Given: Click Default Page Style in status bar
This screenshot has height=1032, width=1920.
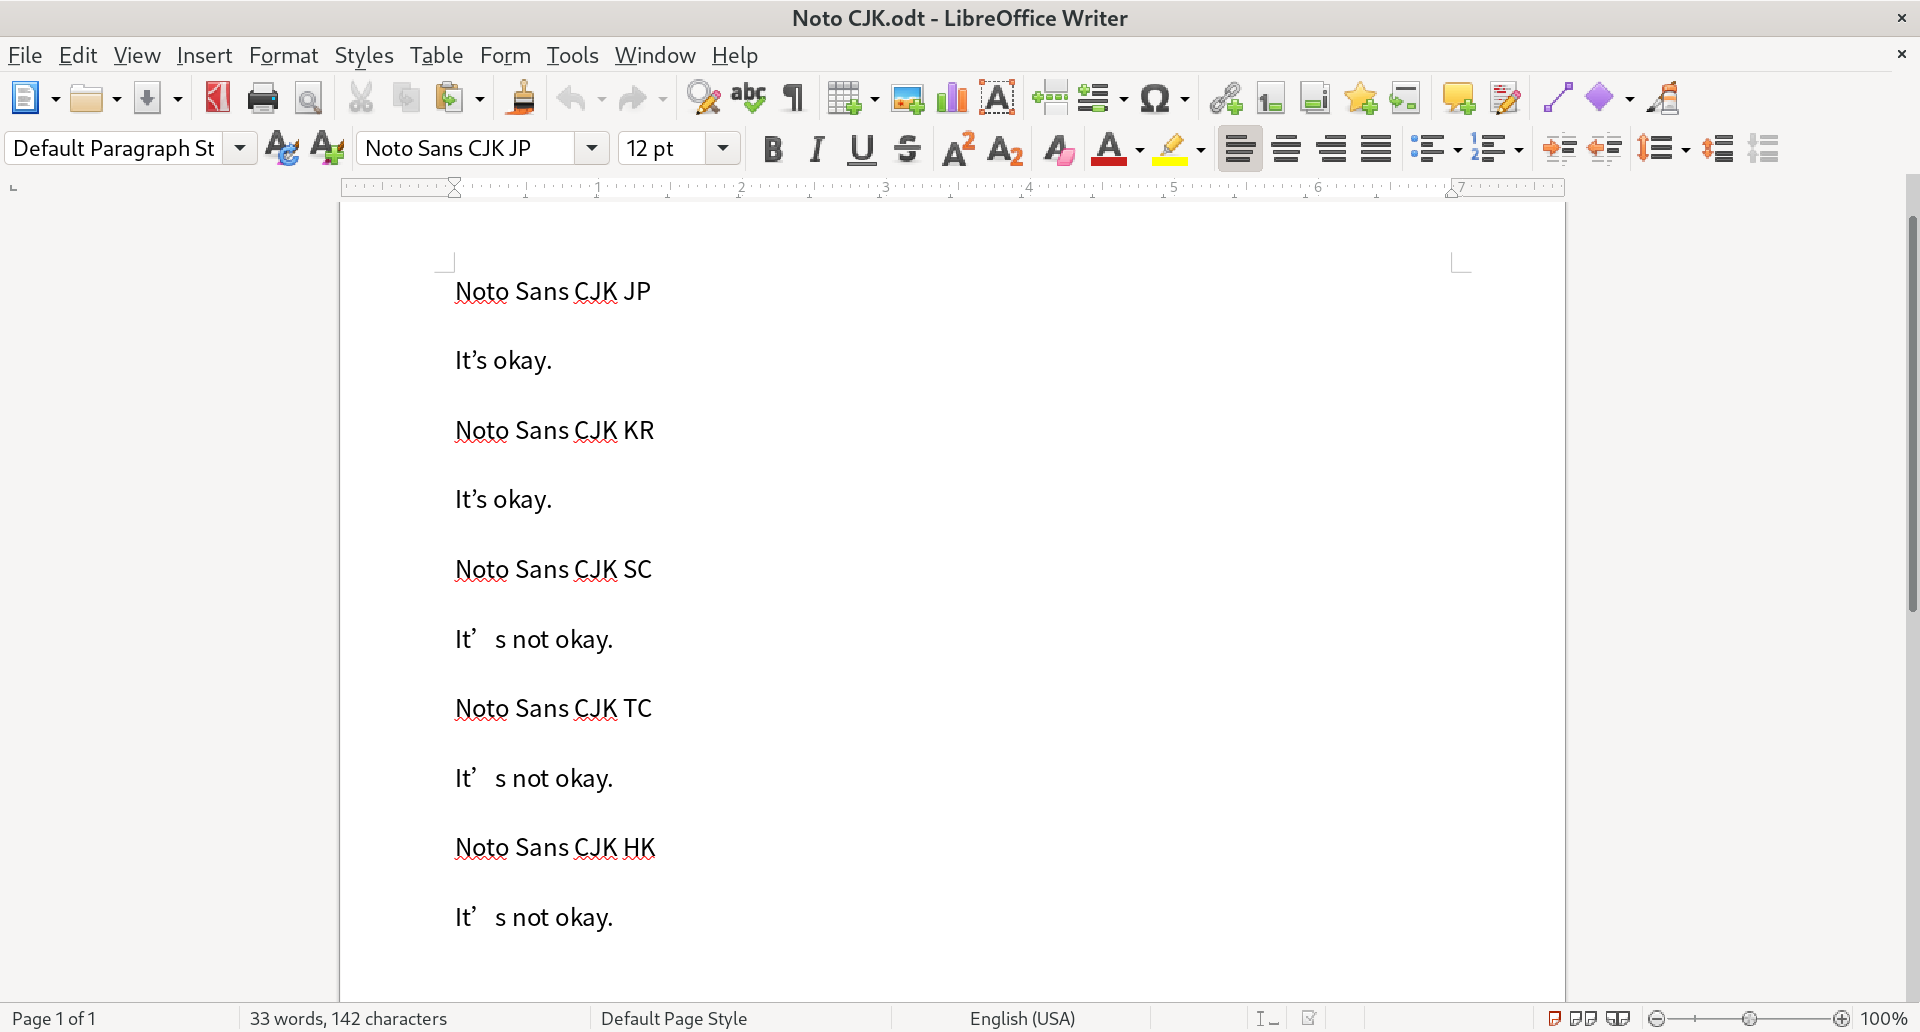Looking at the screenshot, I should pos(674,1018).
